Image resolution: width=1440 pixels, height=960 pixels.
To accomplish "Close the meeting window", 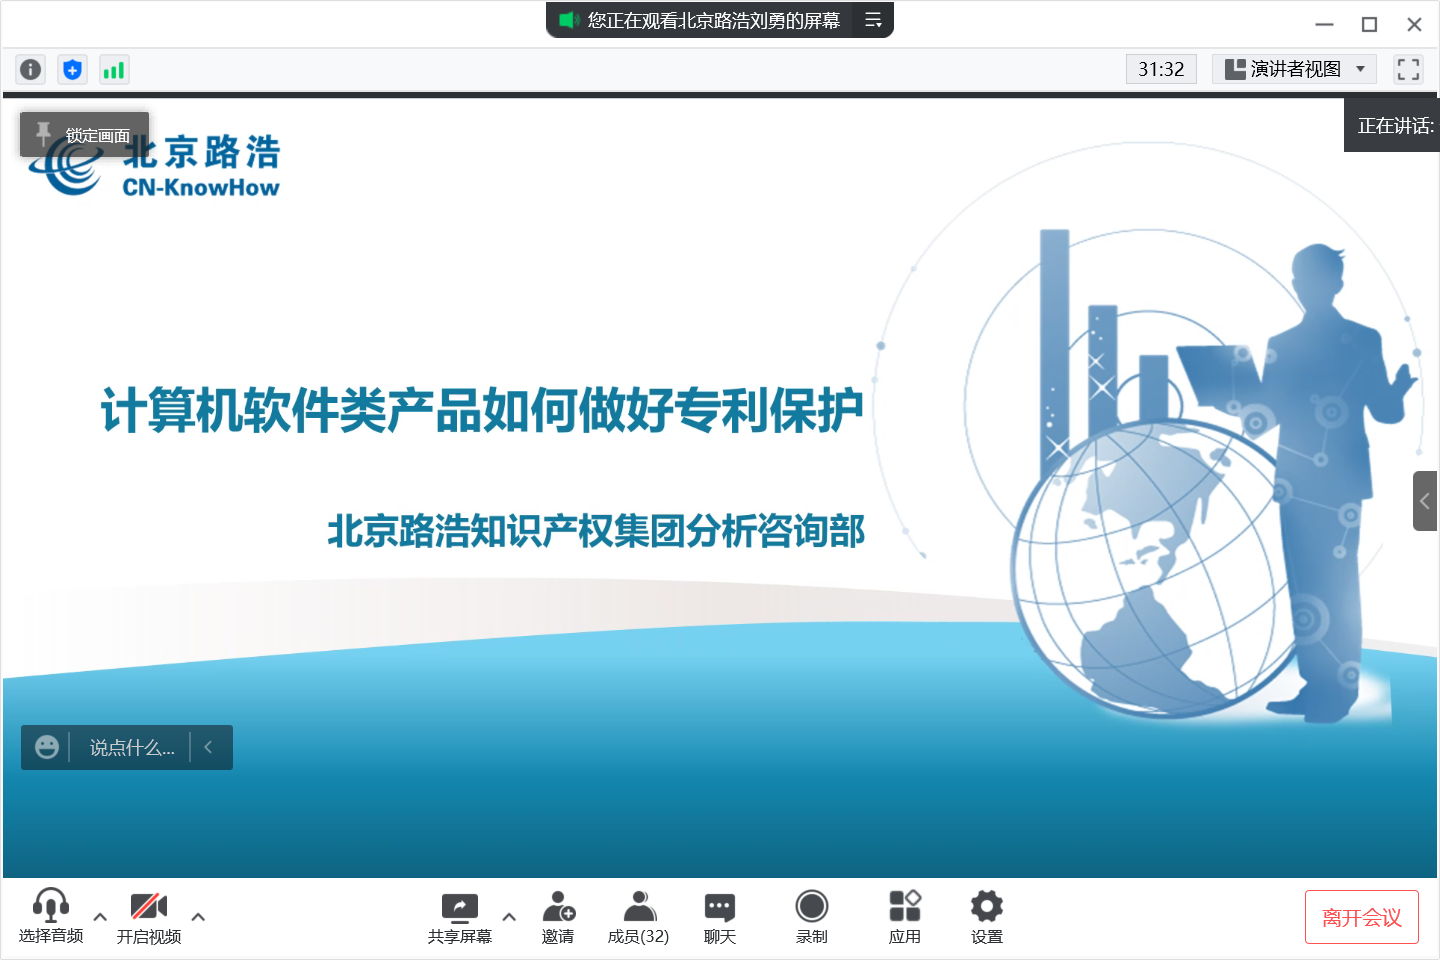I will 1414,24.
